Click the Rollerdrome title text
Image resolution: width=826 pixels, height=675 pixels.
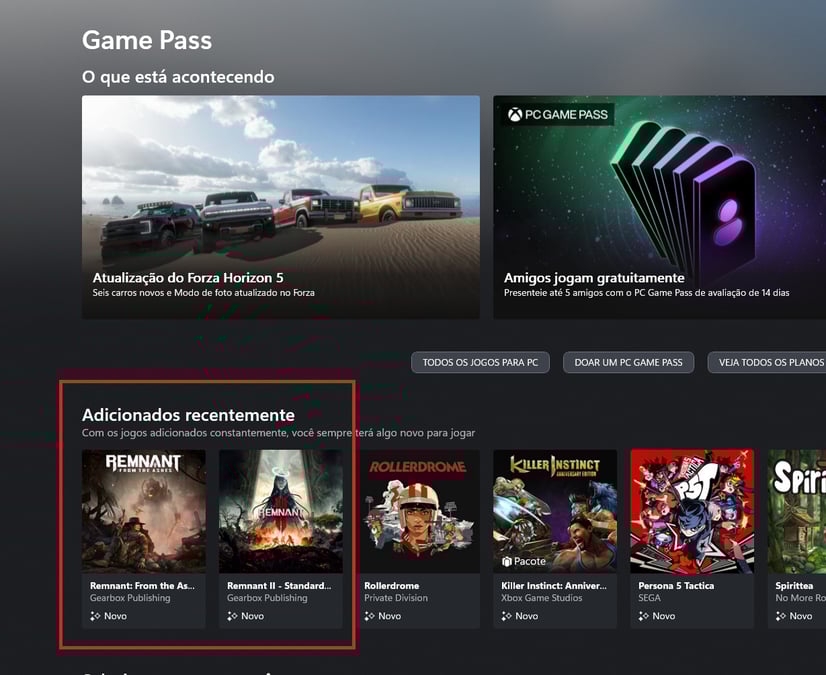(x=392, y=585)
